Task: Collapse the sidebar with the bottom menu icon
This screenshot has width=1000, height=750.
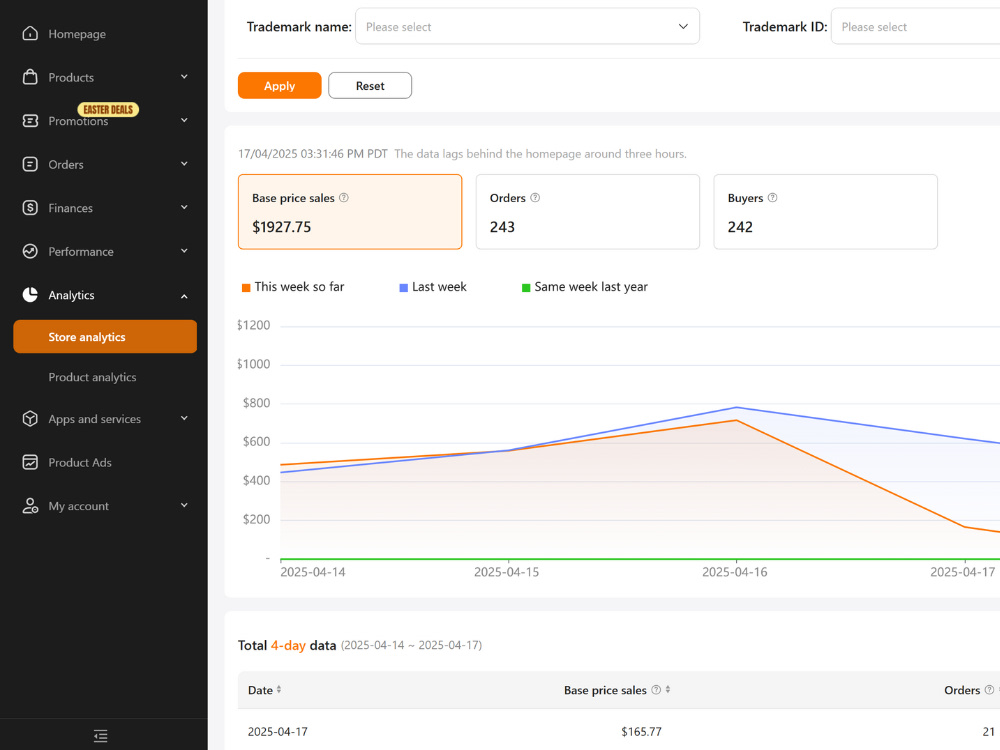Action: [101, 735]
